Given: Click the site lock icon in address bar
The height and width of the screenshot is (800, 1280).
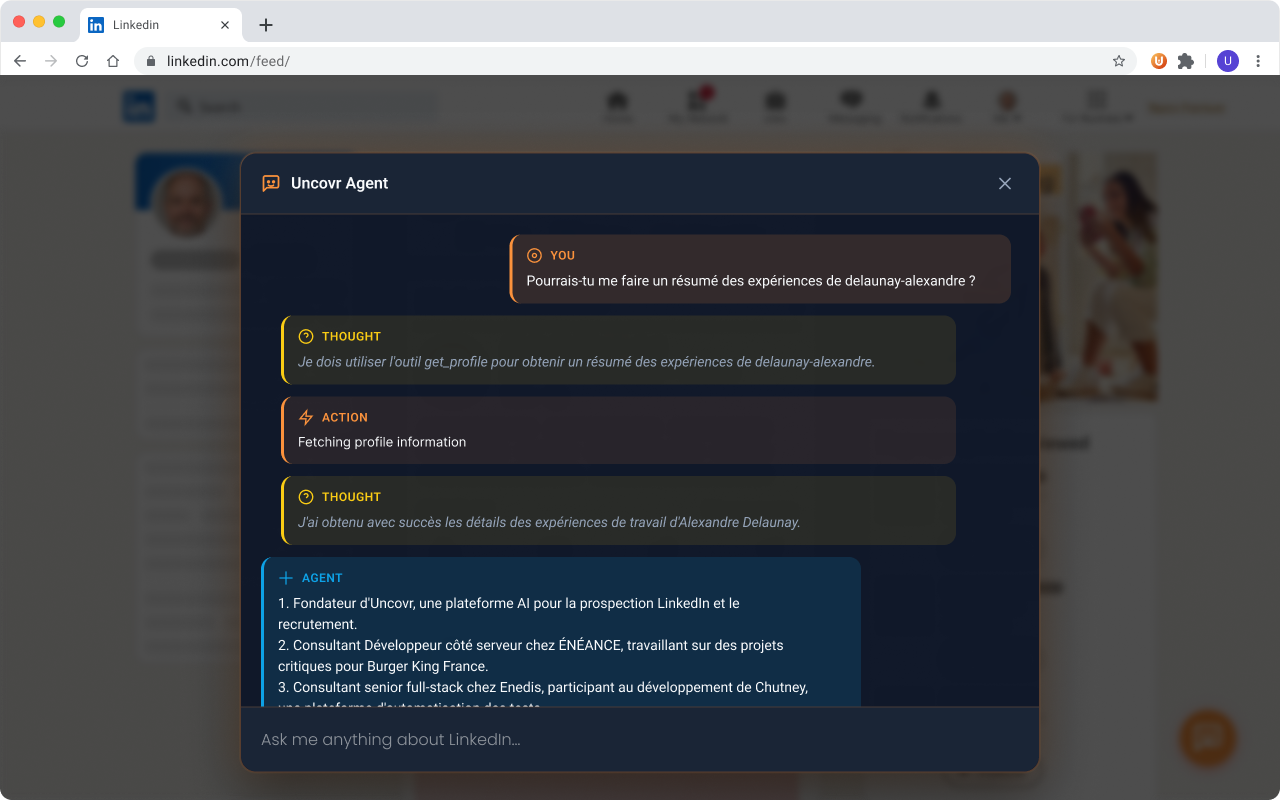Looking at the screenshot, I should [151, 61].
